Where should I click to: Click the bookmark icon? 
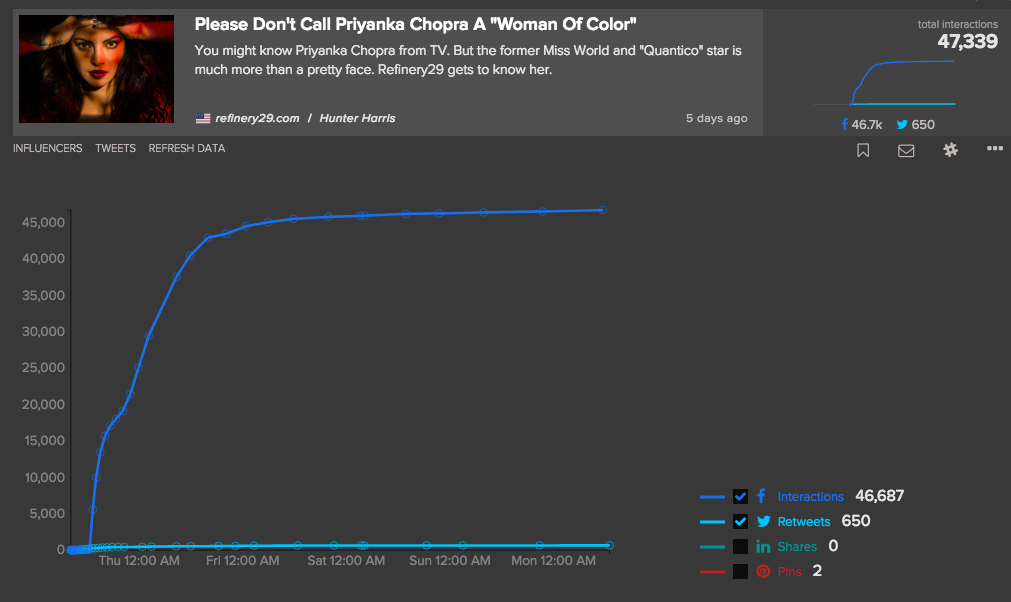pos(863,150)
